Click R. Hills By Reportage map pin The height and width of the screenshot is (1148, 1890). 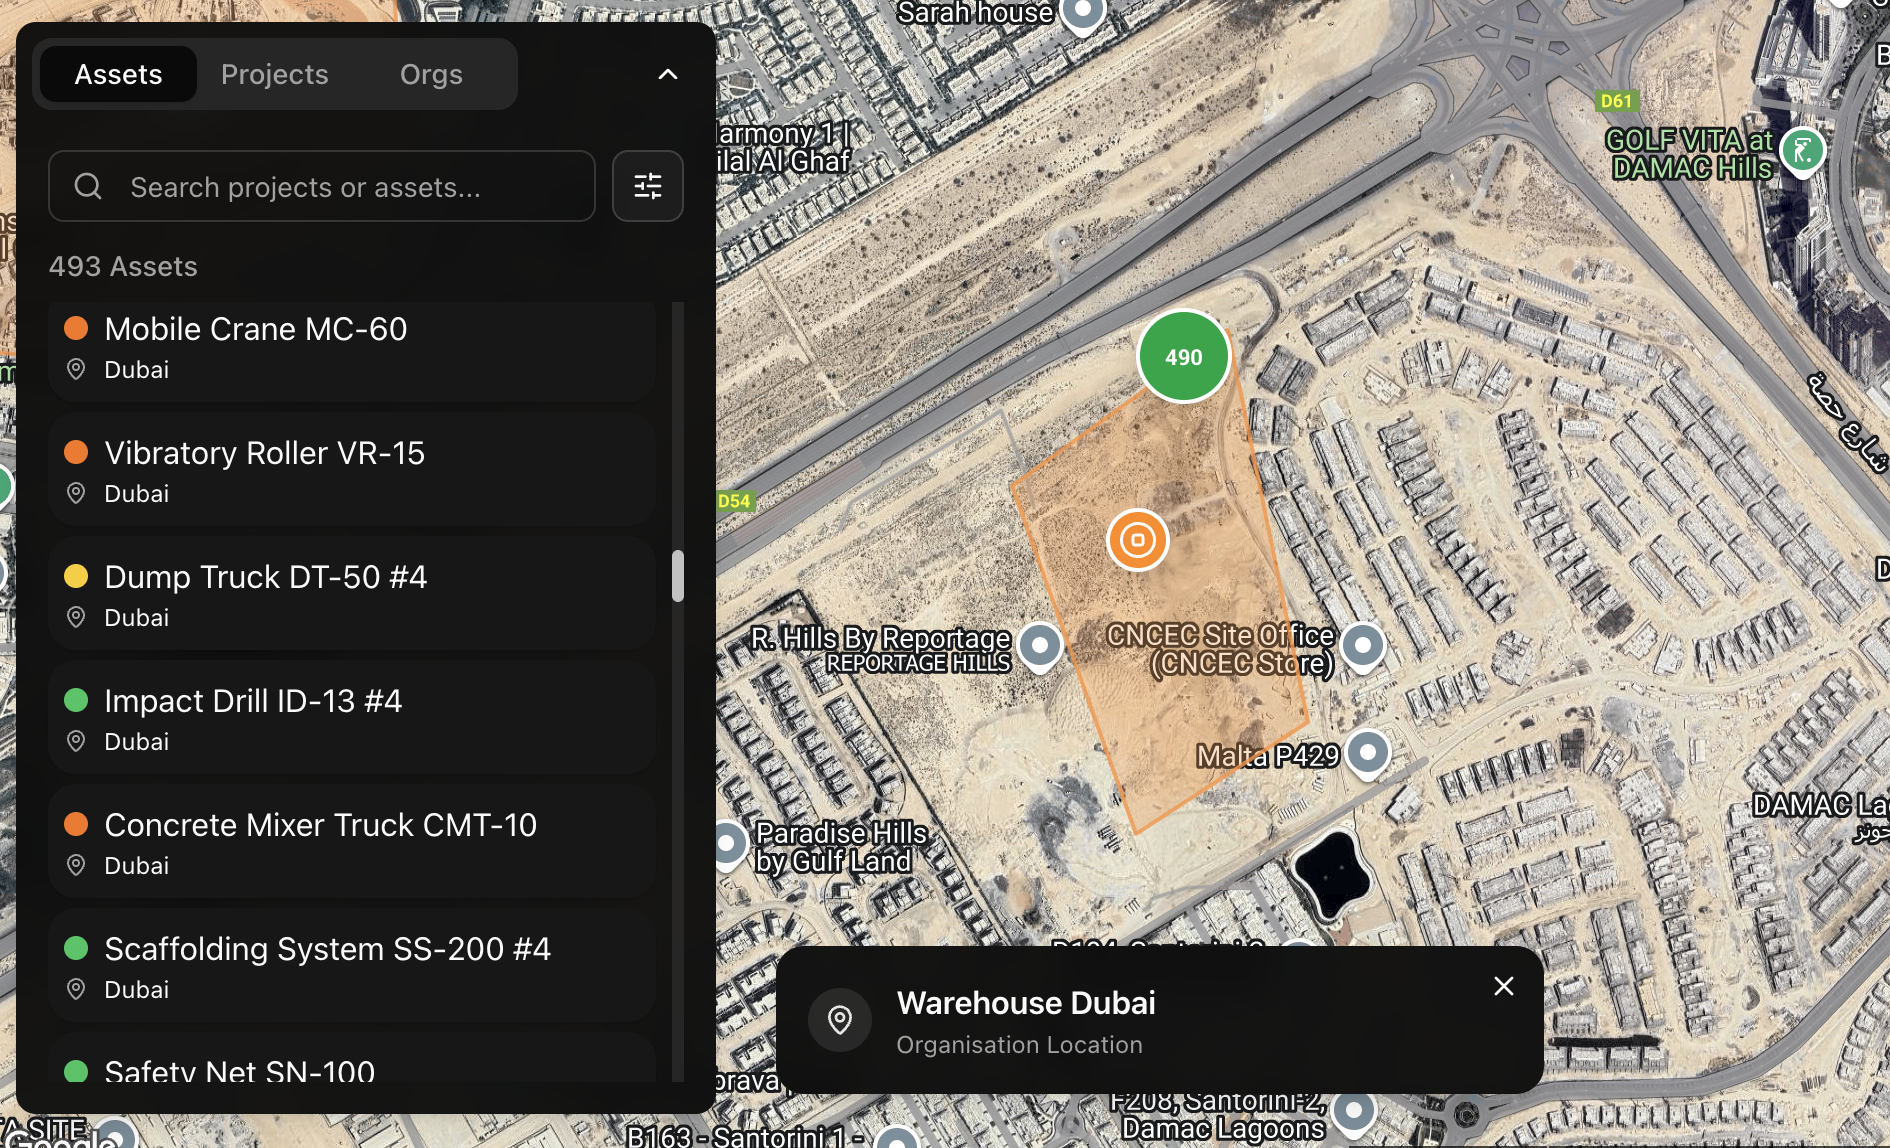[1040, 645]
